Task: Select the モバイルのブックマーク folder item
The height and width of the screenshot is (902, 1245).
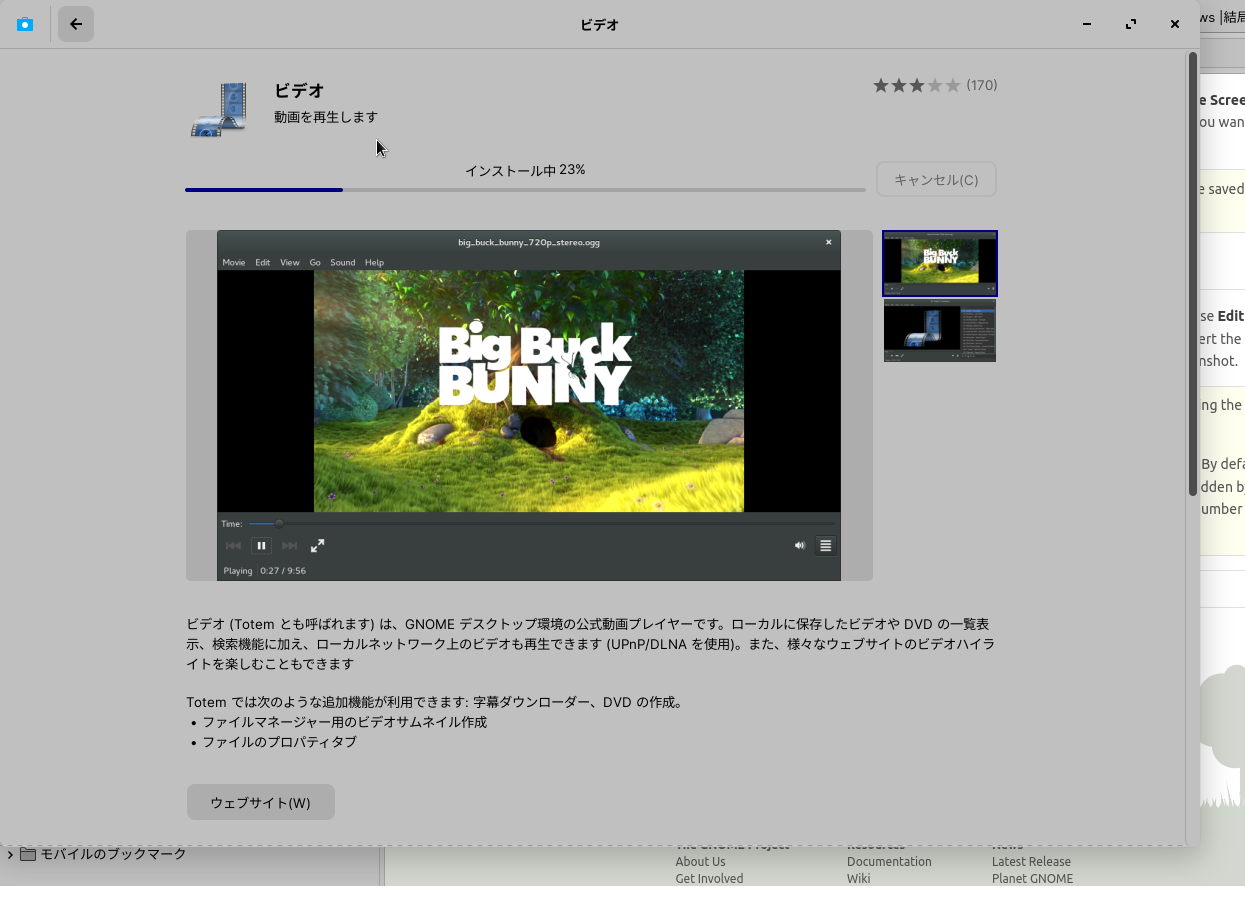Action: [x=113, y=854]
